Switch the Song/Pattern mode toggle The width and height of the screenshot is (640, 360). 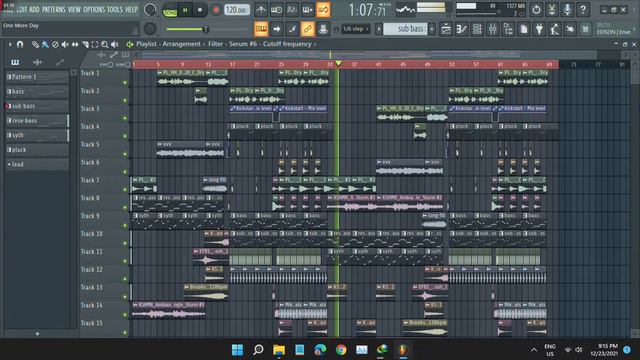tap(169, 10)
